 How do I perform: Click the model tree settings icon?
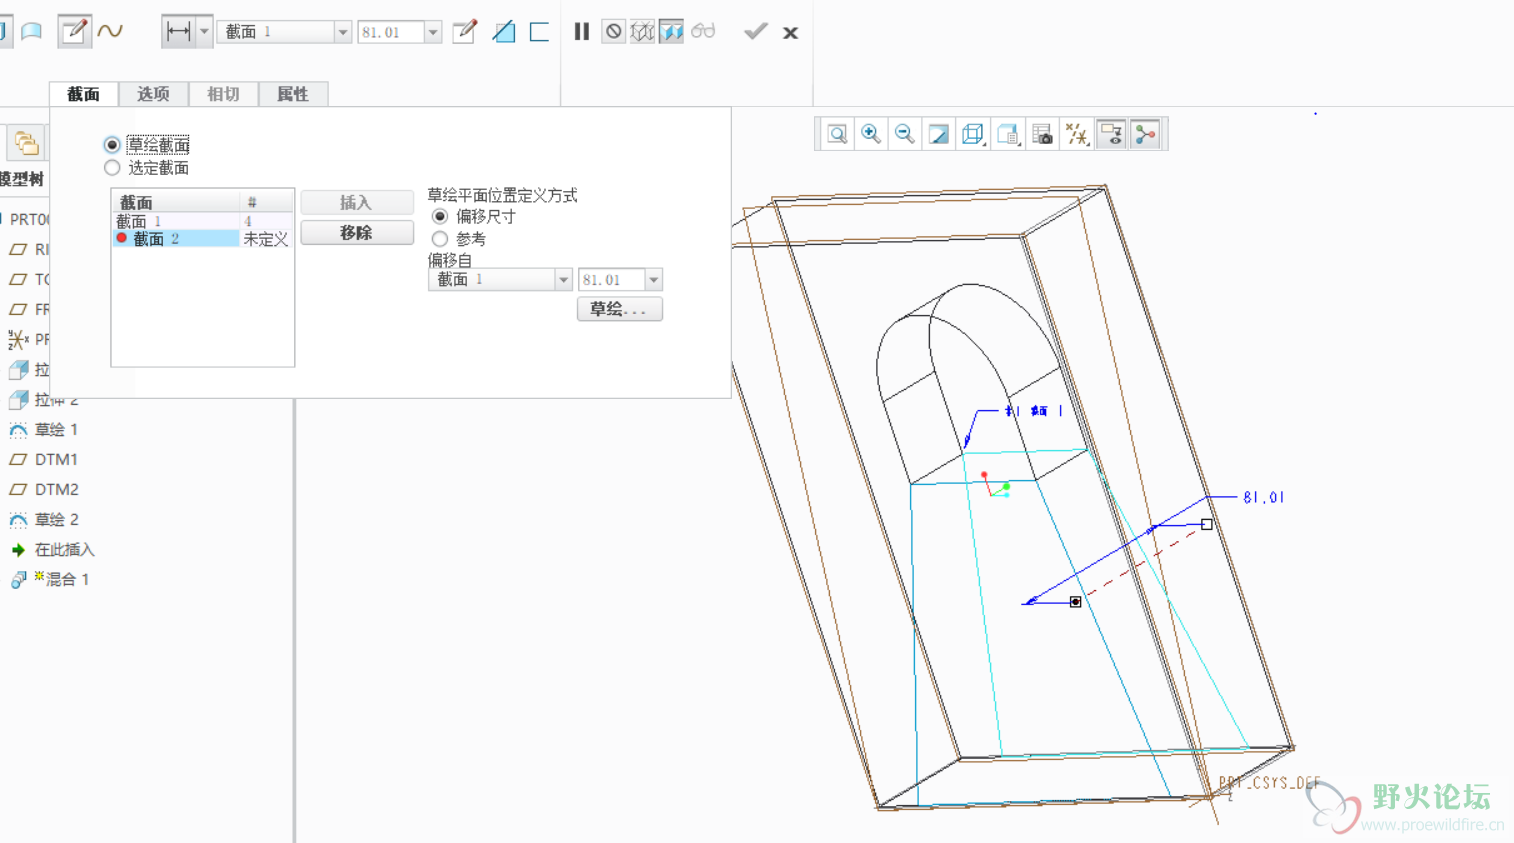(x=26, y=143)
